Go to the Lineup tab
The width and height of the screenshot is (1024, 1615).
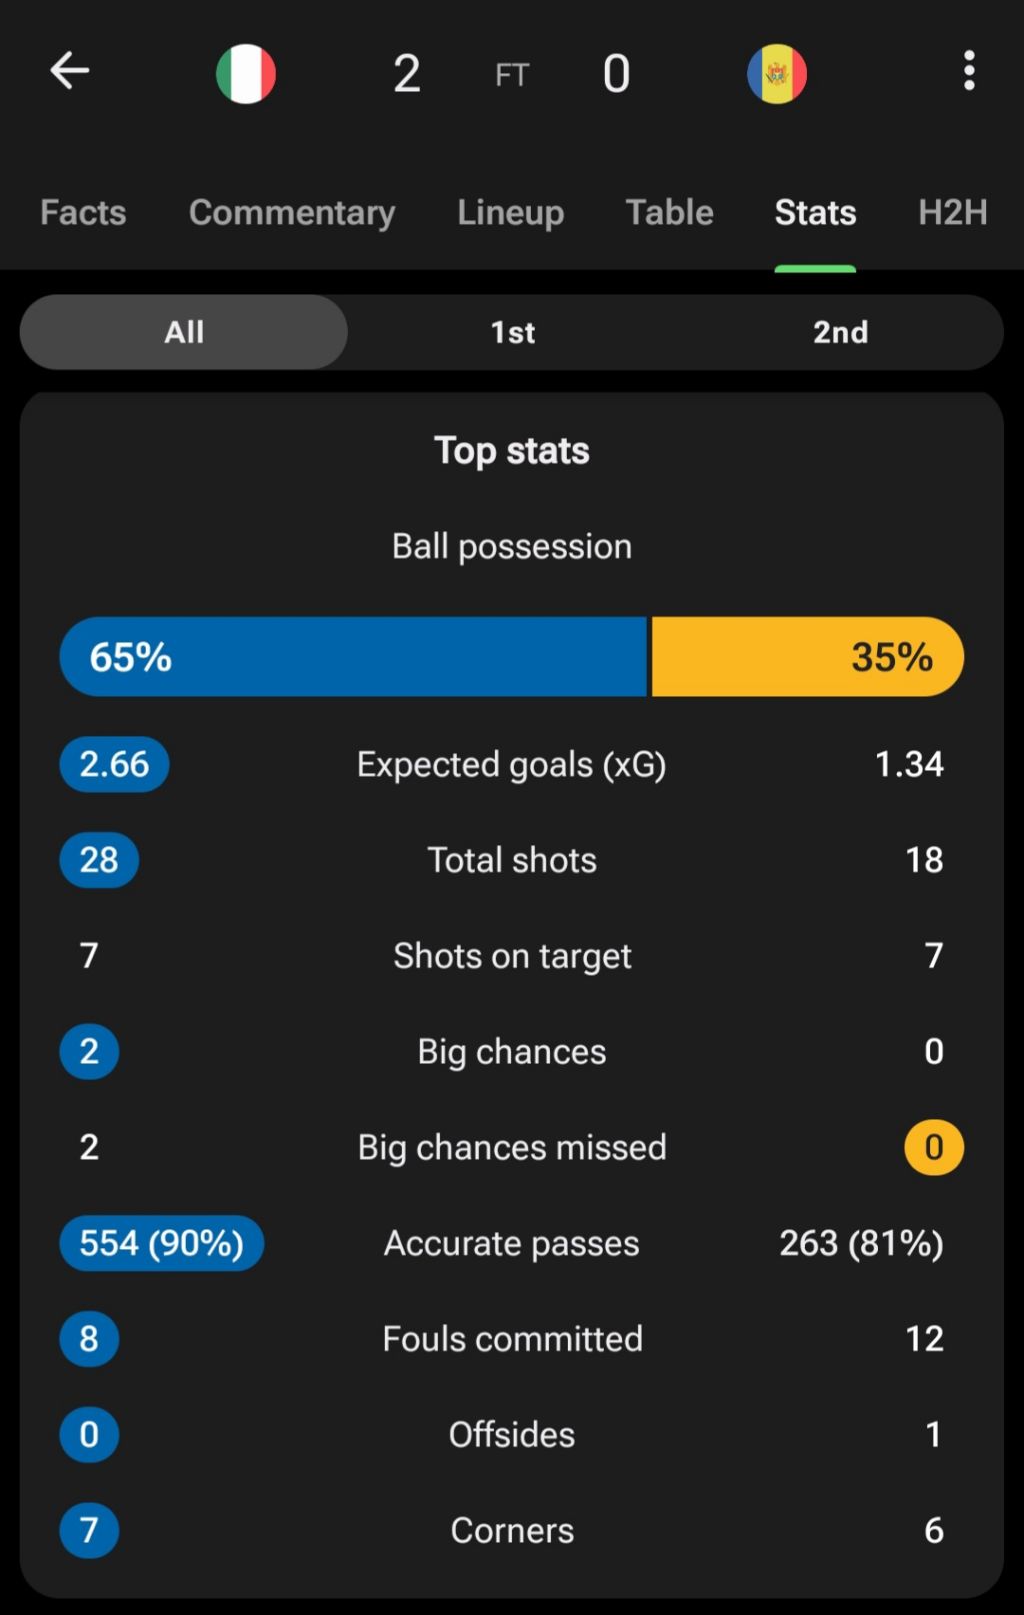coord(511,212)
